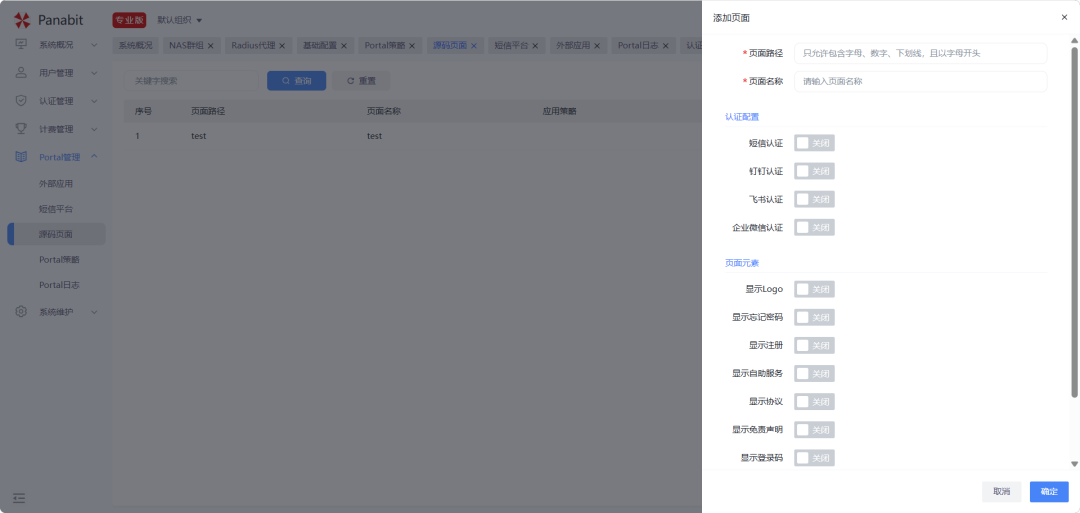Click the 计费管理 trophy icon
Image resolution: width=1080 pixels, height=513 pixels.
[21, 129]
